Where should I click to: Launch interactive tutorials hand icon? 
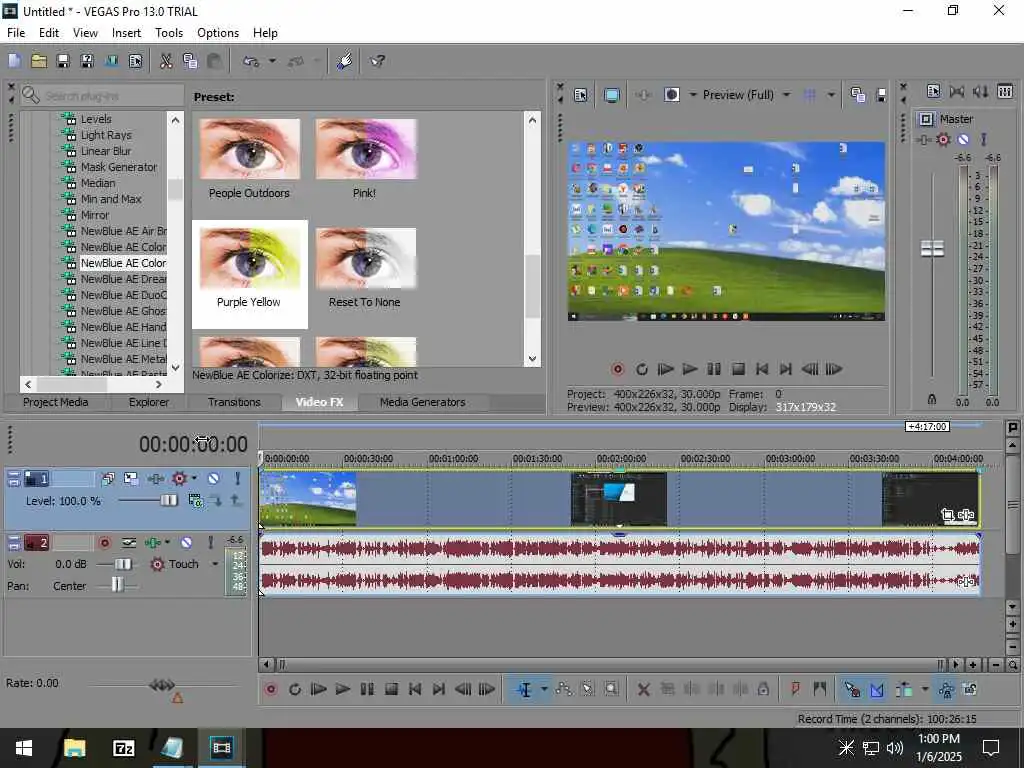coord(345,61)
